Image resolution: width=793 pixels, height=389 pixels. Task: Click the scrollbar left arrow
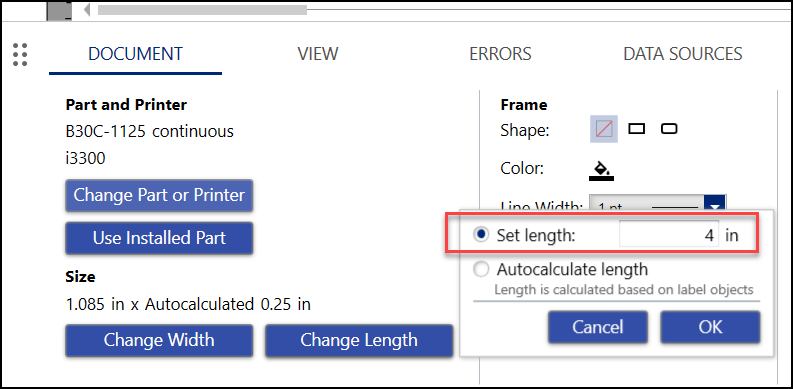[86, 10]
